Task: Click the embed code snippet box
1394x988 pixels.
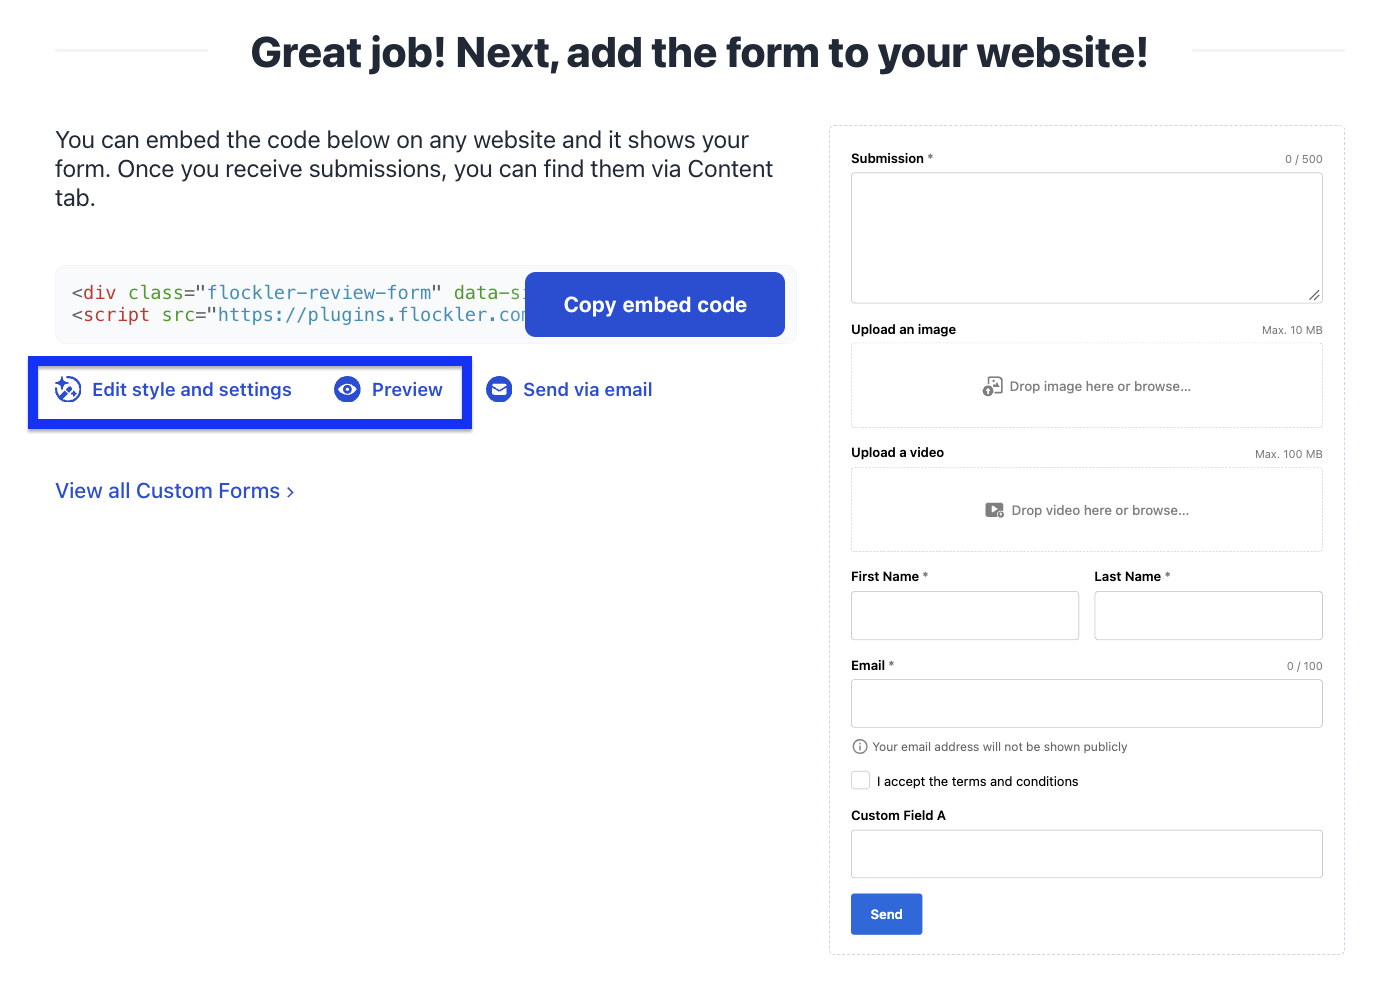Action: [x=290, y=304]
